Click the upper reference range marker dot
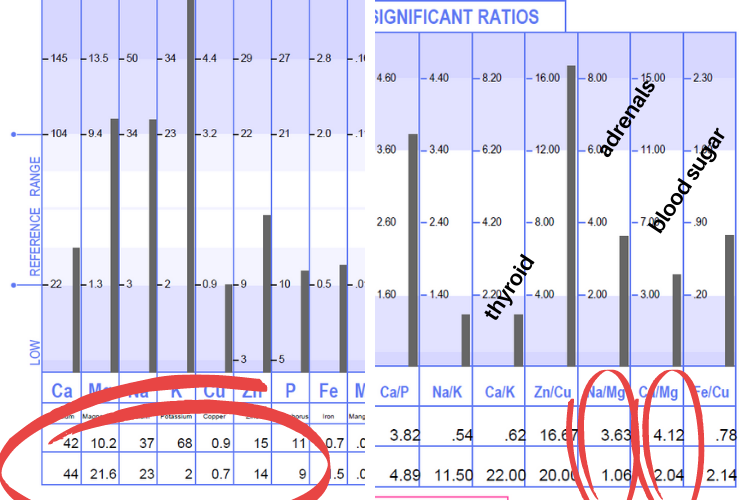Viewport: 740px width, 500px height. pyautogui.click(x=14, y=133)
